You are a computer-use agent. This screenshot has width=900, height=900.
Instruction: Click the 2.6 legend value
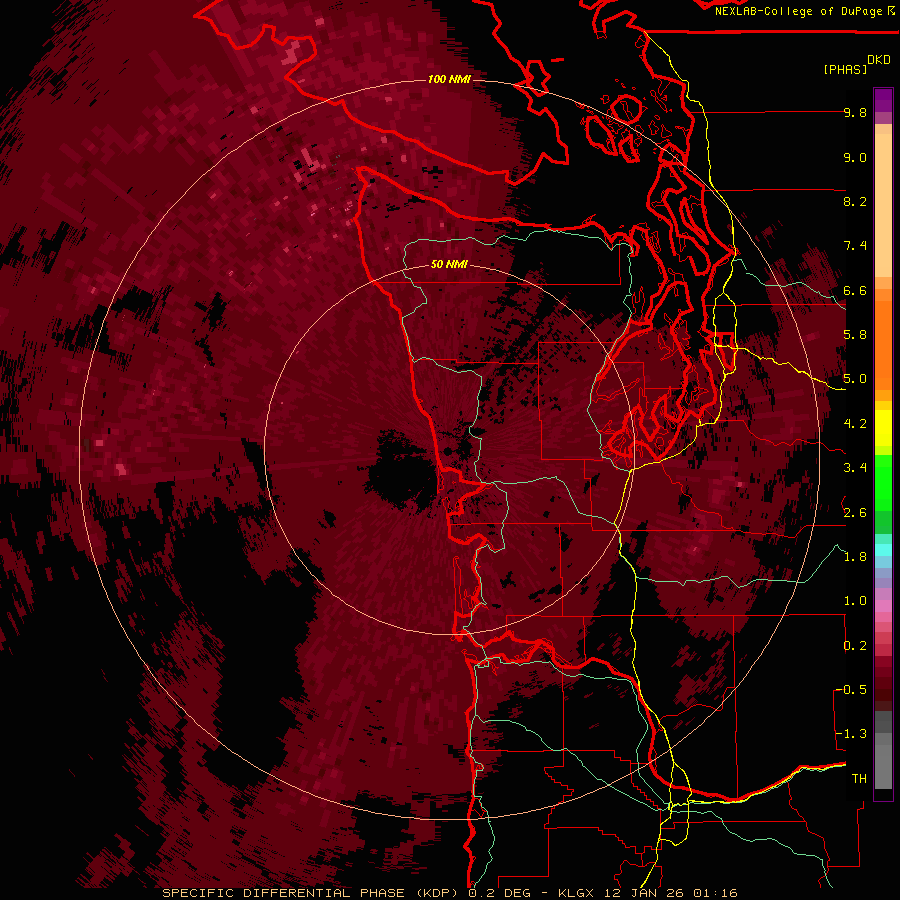(855, 513)
